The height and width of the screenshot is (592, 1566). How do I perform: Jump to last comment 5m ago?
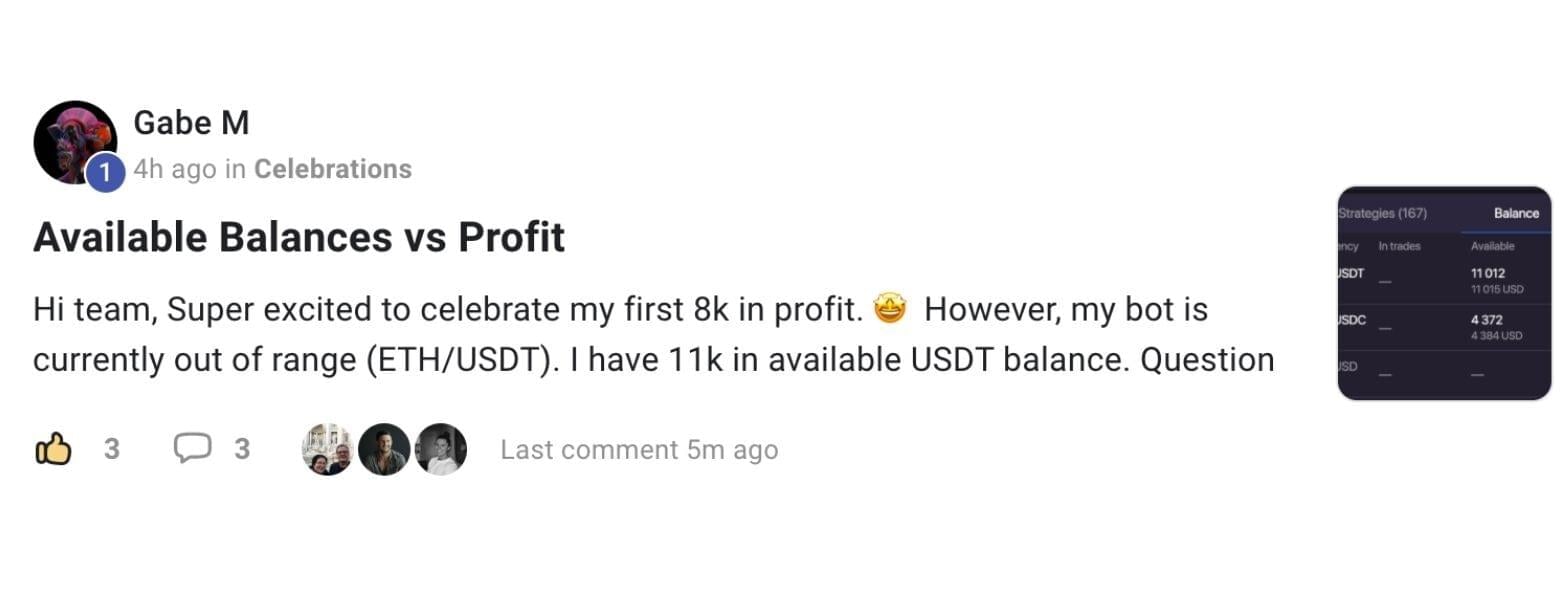click(639, 450)
